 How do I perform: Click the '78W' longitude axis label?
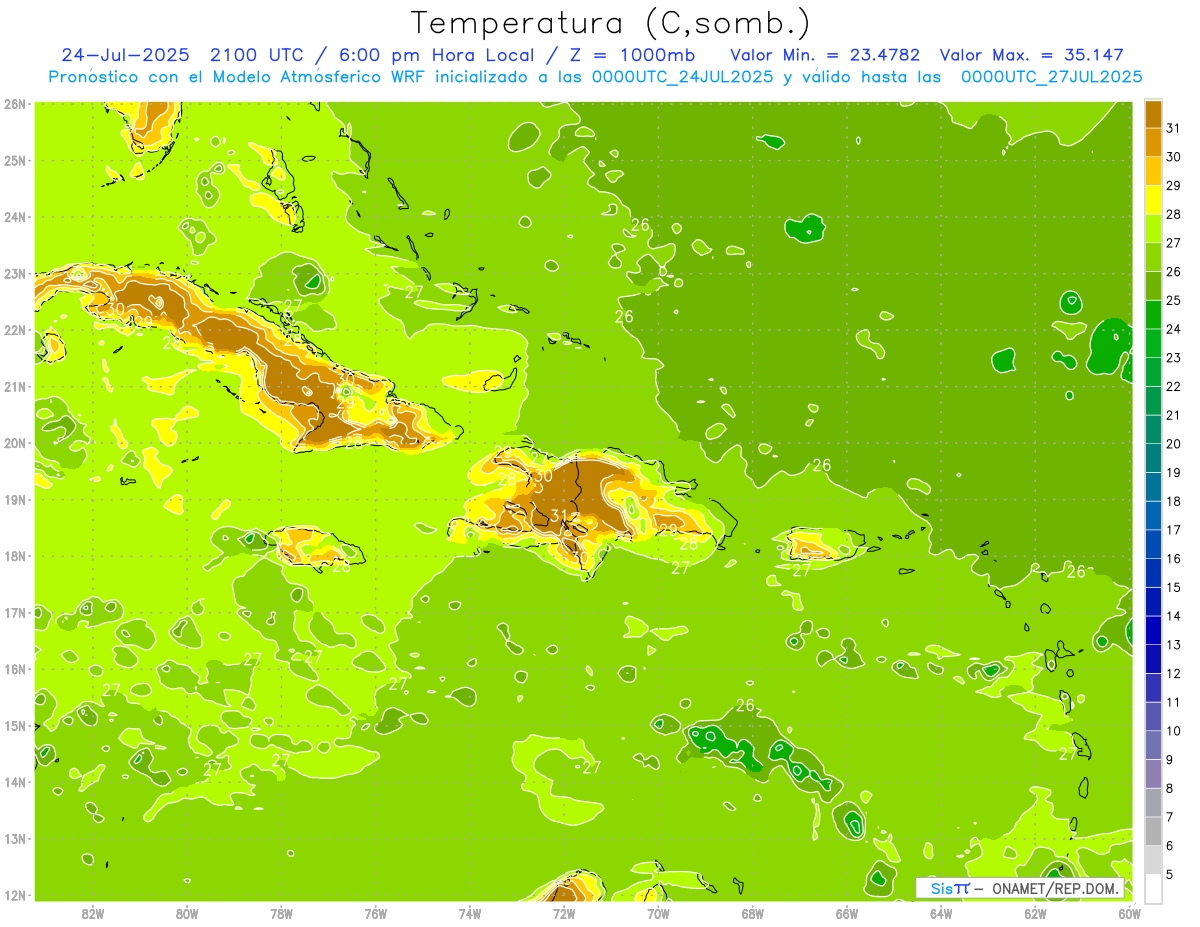click(x=281, y=914)
